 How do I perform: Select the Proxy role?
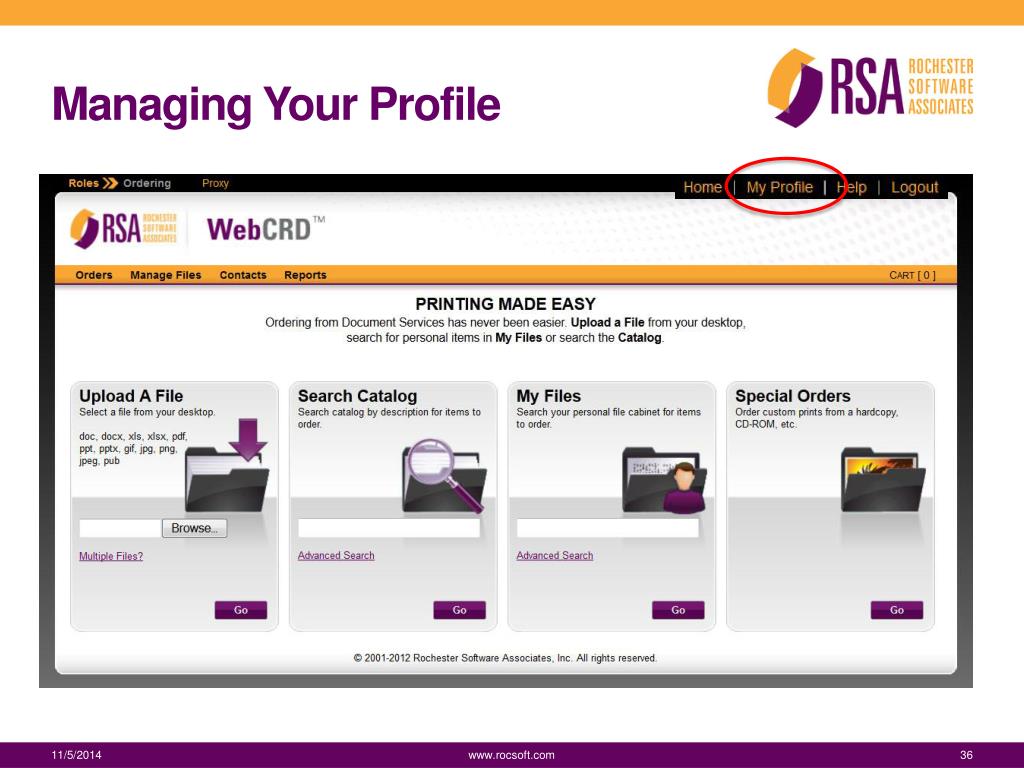216,184
